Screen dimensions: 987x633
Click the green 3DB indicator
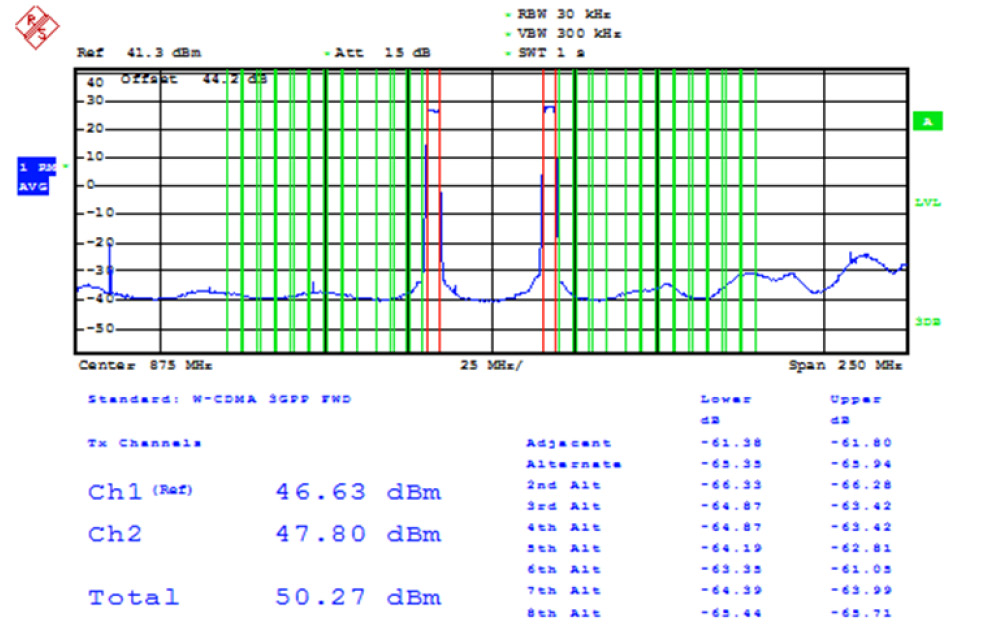(x=927, y=322)
